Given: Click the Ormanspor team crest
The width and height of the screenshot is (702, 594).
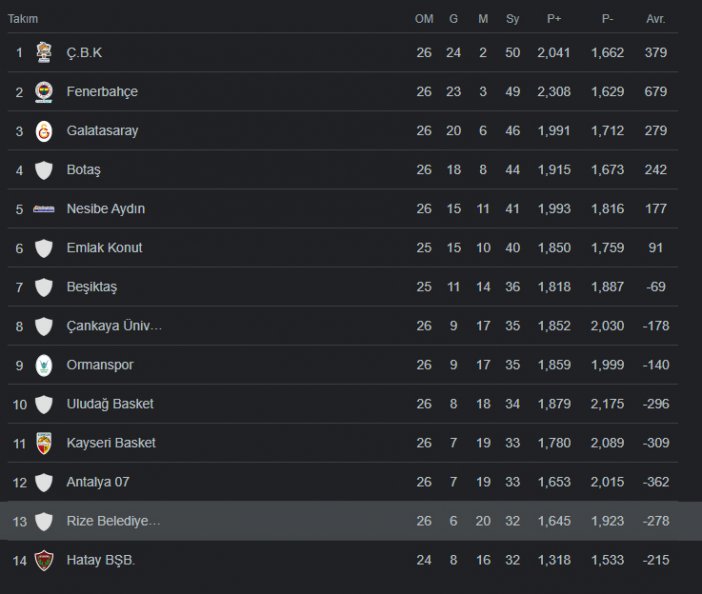Looking at the screenshot, I should point(43,365).
